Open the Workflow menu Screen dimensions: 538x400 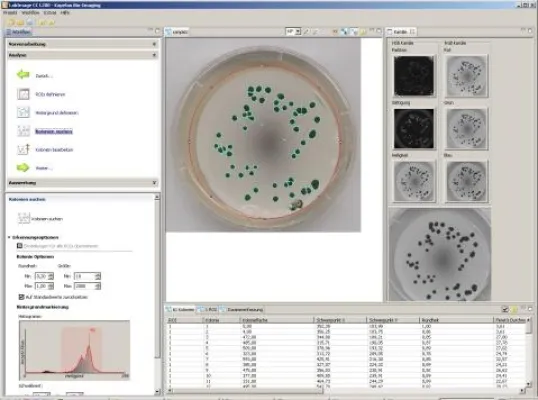(x=31, y=12)
